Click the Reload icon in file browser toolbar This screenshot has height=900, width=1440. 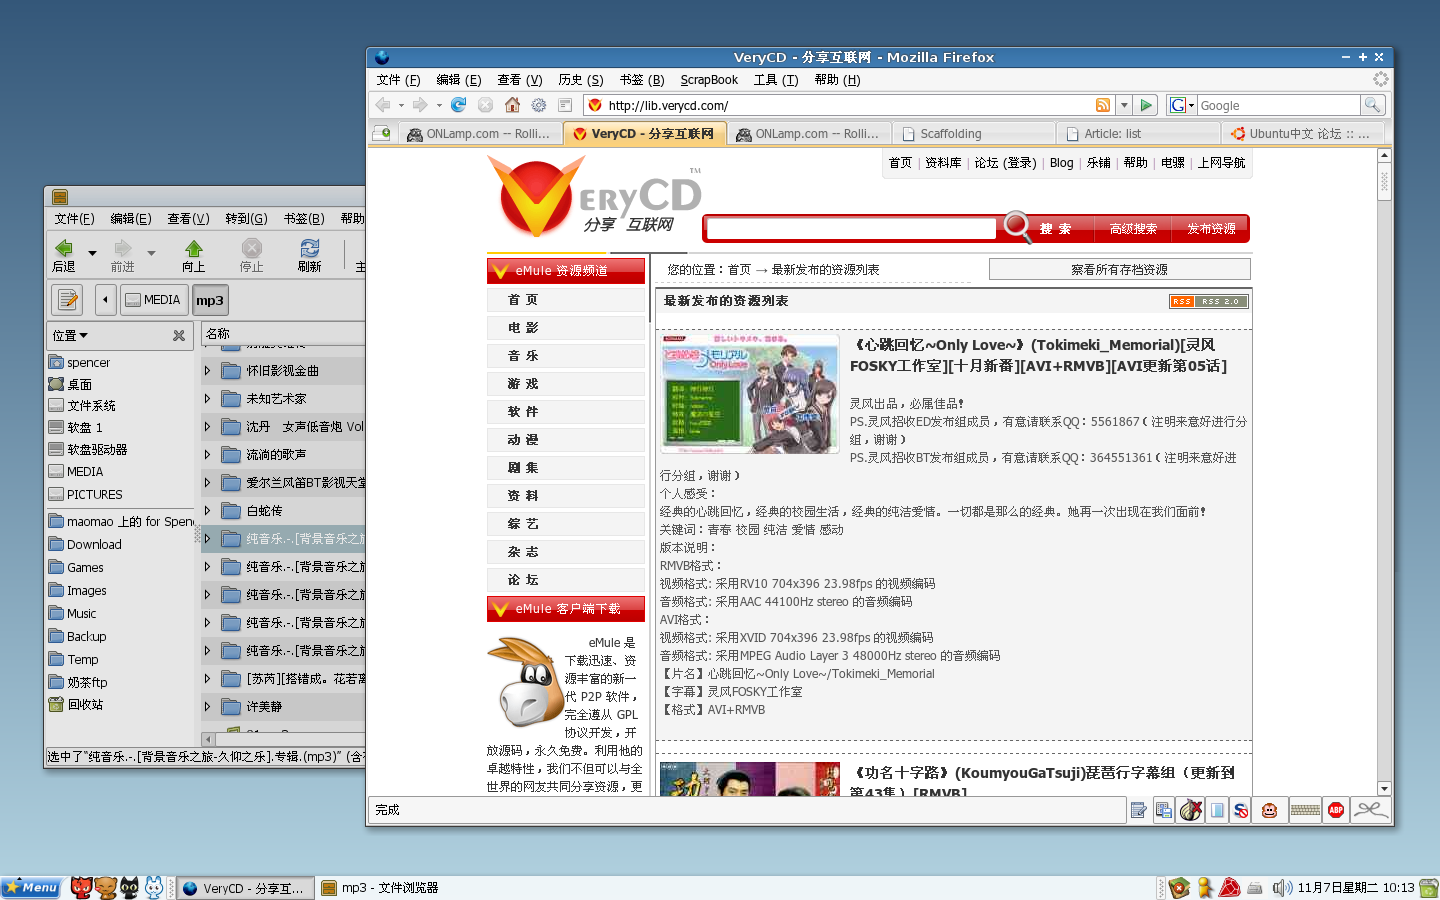[310, 255]
